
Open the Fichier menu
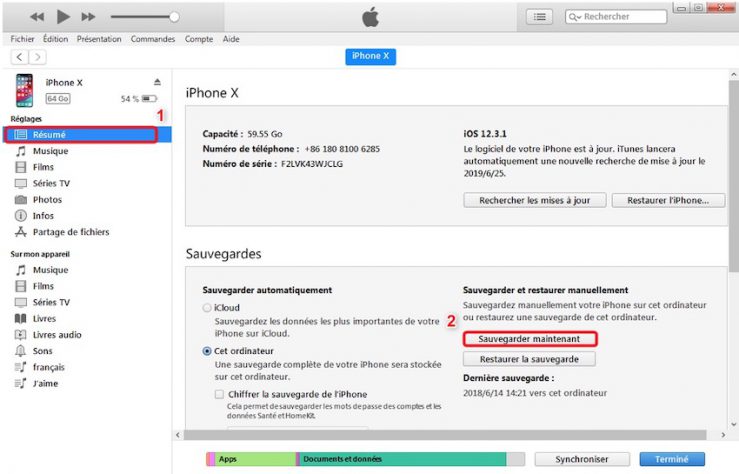click(x=22, y=39)
